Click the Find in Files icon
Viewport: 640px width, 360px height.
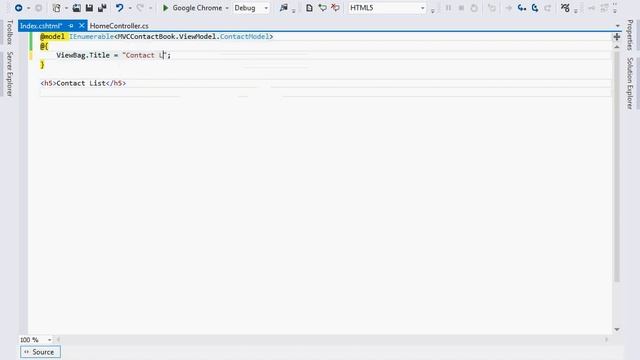click(284, 8)
